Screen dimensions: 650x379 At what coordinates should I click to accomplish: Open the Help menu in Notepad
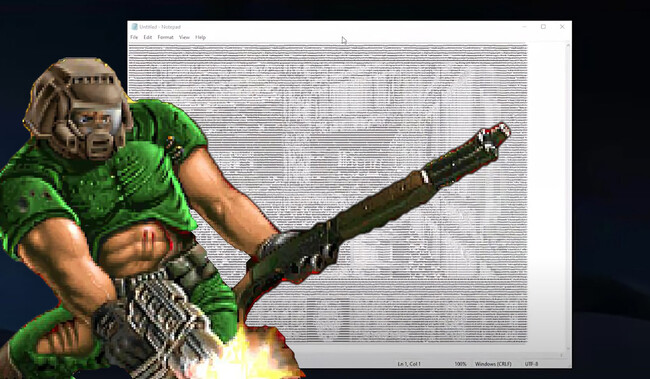[200, 37]
